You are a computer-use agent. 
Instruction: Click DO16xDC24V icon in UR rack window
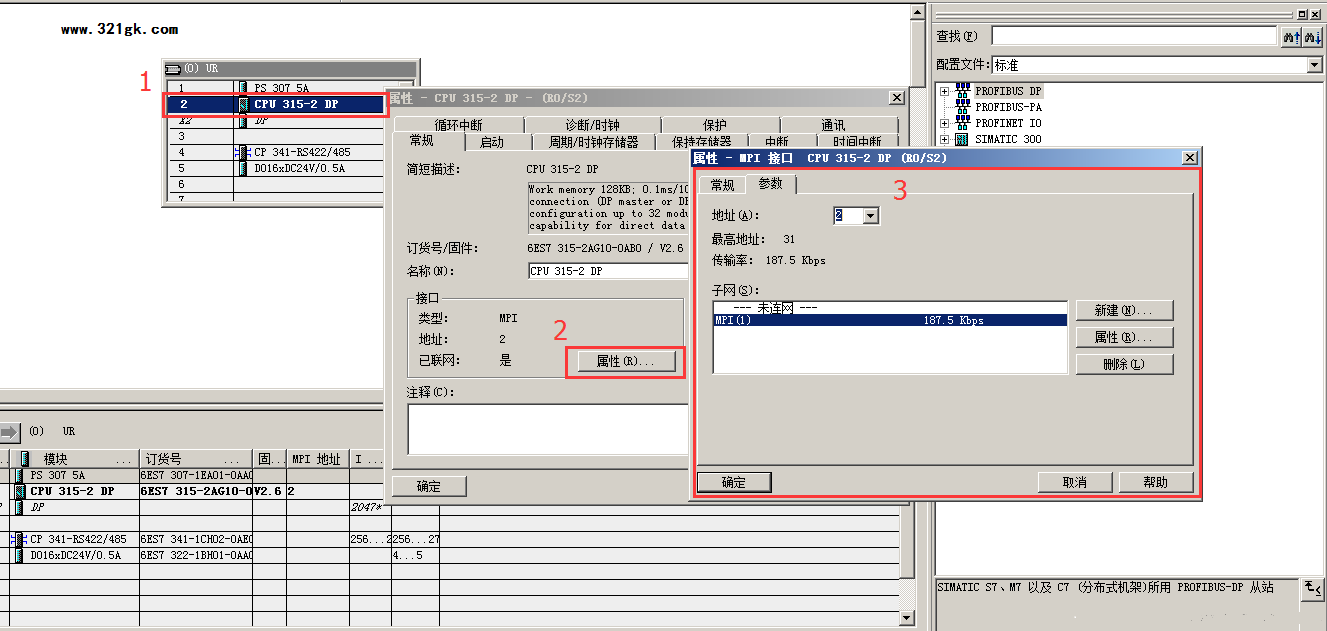244,168
